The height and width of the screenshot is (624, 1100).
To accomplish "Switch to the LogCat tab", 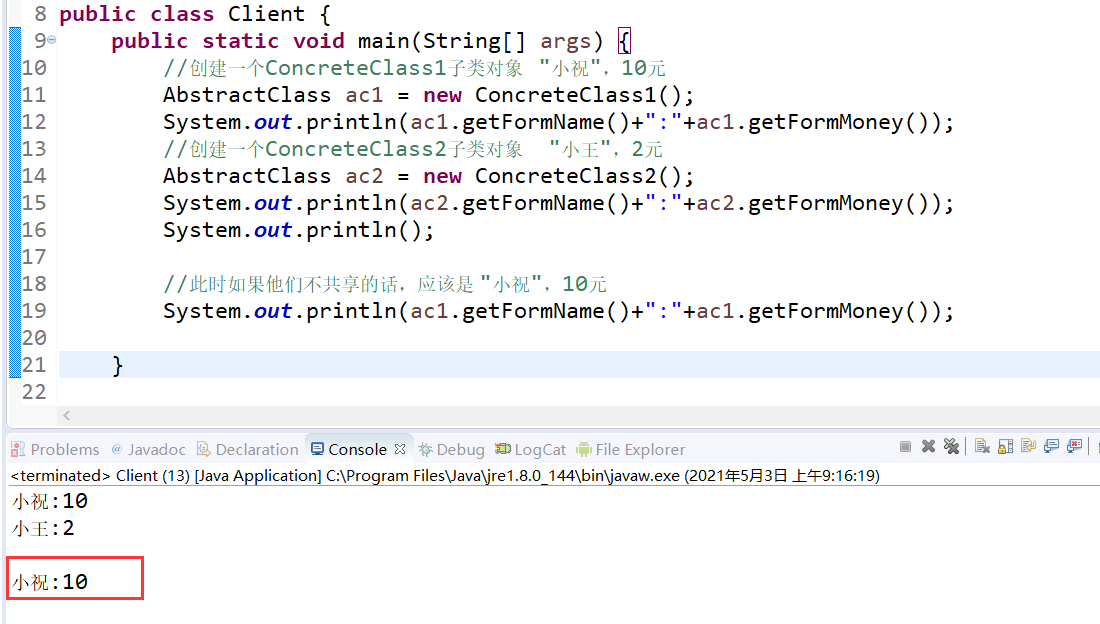I will coord(530,449).
